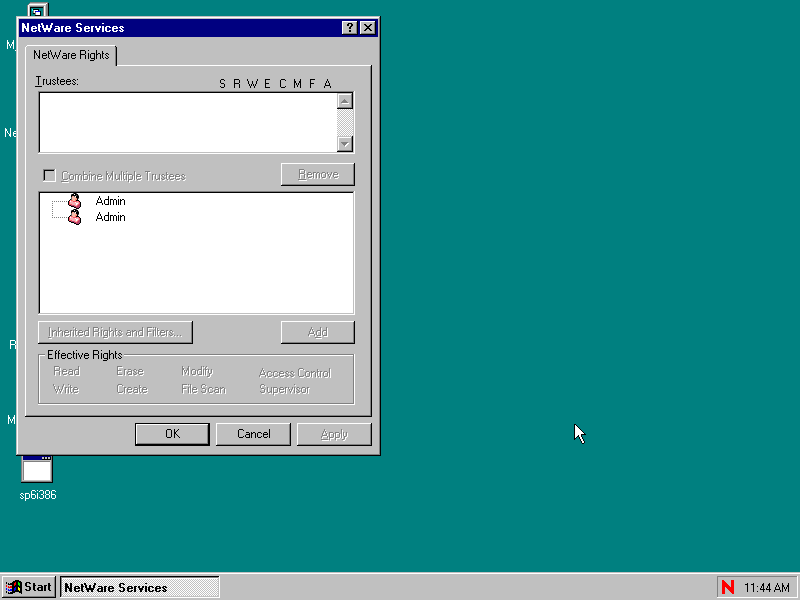Click the "M" rights column letter

tap(297, 84)
